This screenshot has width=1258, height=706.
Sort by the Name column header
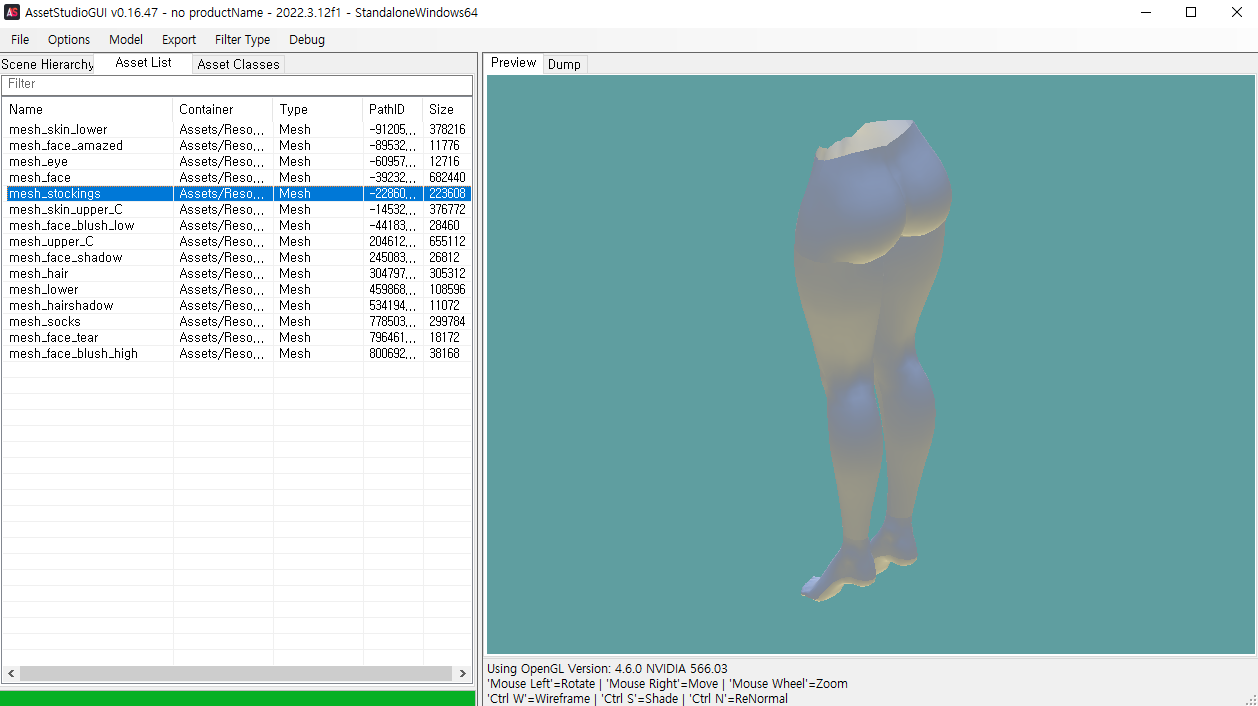tap(88, 109)
